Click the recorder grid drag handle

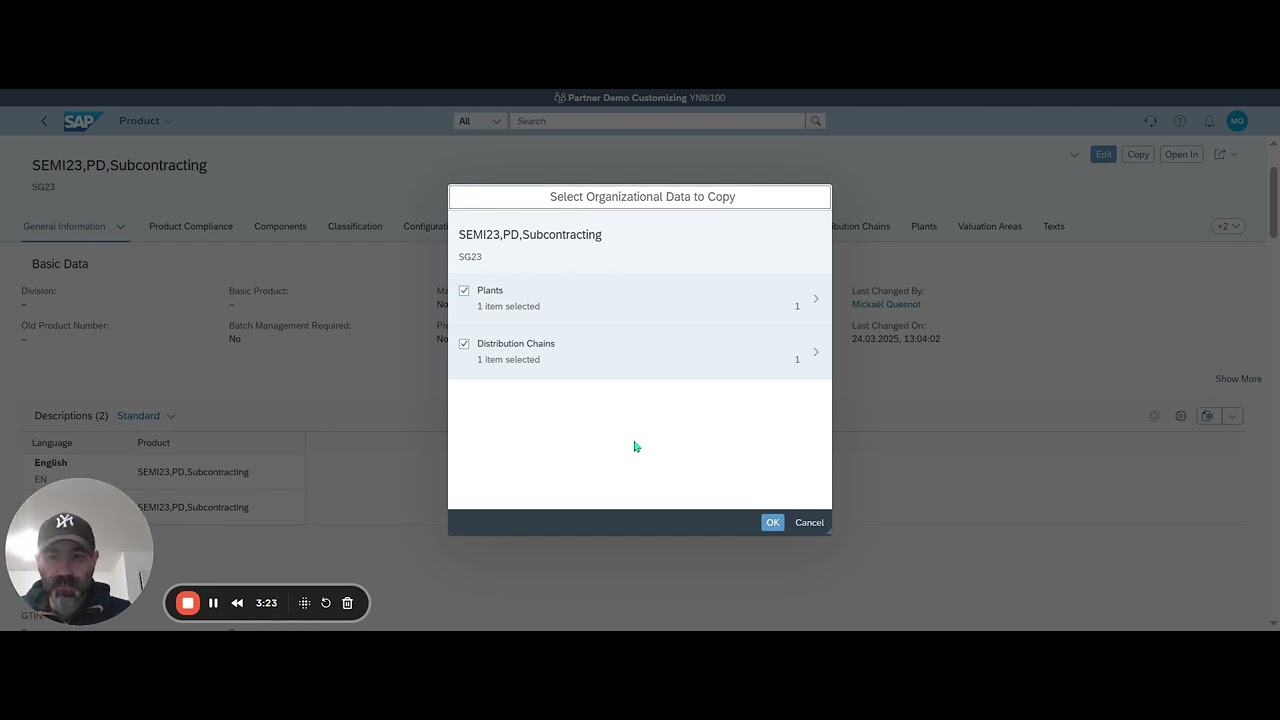tap(304, 603)
